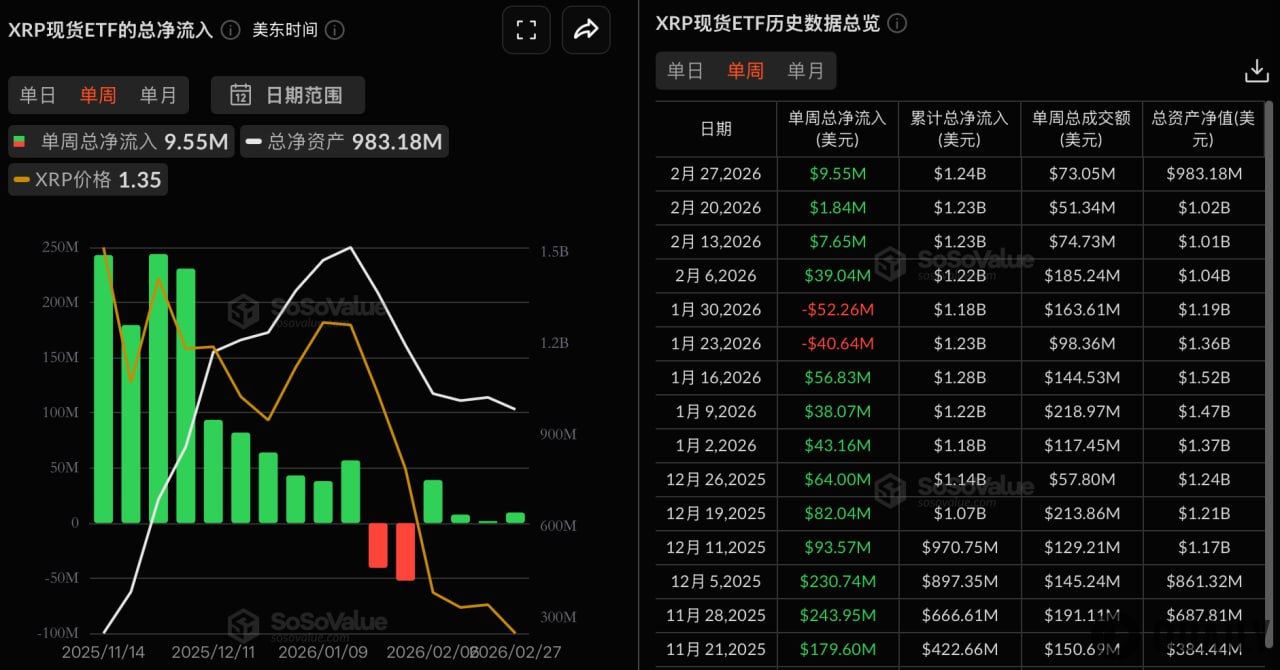This screenshot has height=670, width=1280.
Task: Select the 单月 tab on the chart
Action: coord(158,95)
